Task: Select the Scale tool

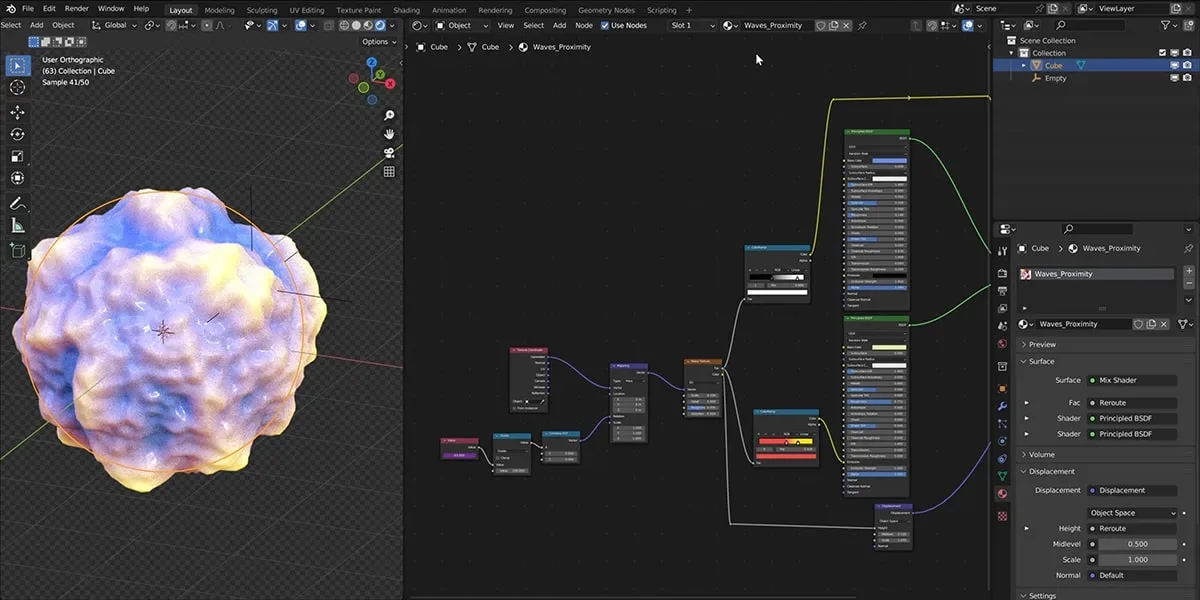Action: click(x=17, y=156)
